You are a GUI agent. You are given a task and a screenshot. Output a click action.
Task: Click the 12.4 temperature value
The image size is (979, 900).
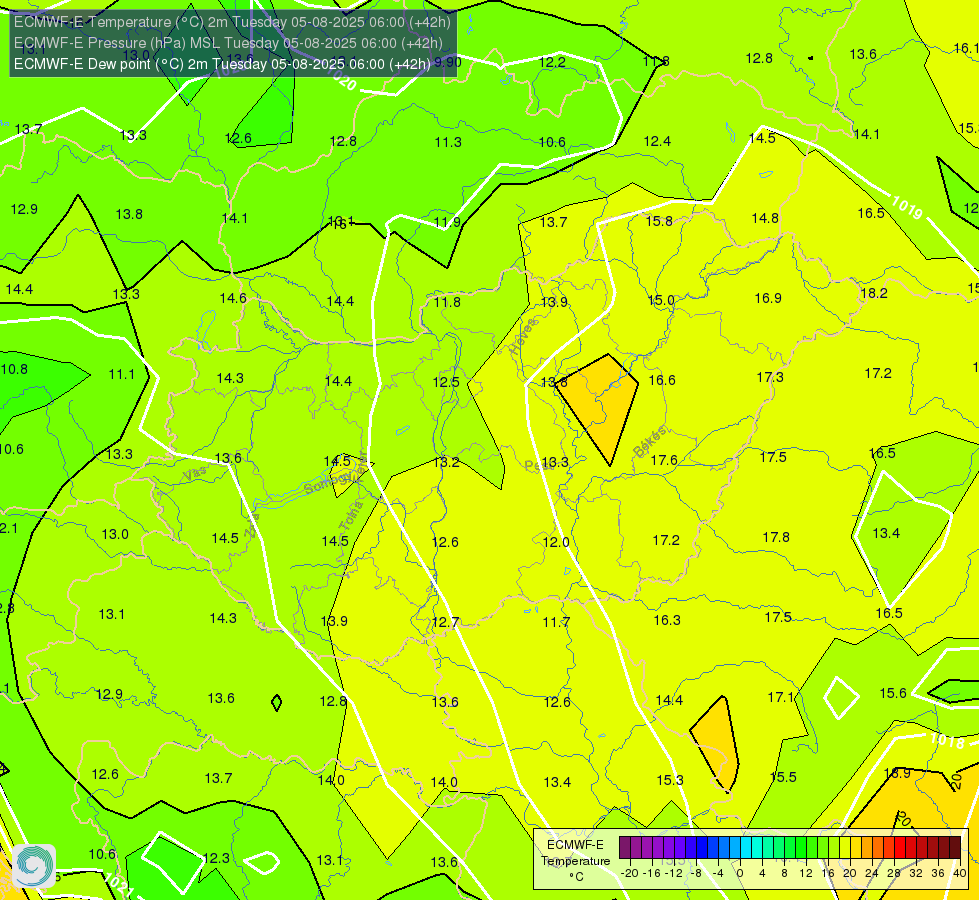click(x=657, y=142)
